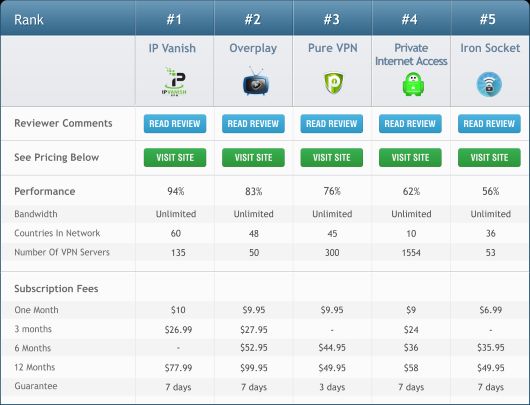Image resolution: width=530 pixels, height=405 pixels.
Task: Select the #3 rank header
Action: [x=331, y=19]
